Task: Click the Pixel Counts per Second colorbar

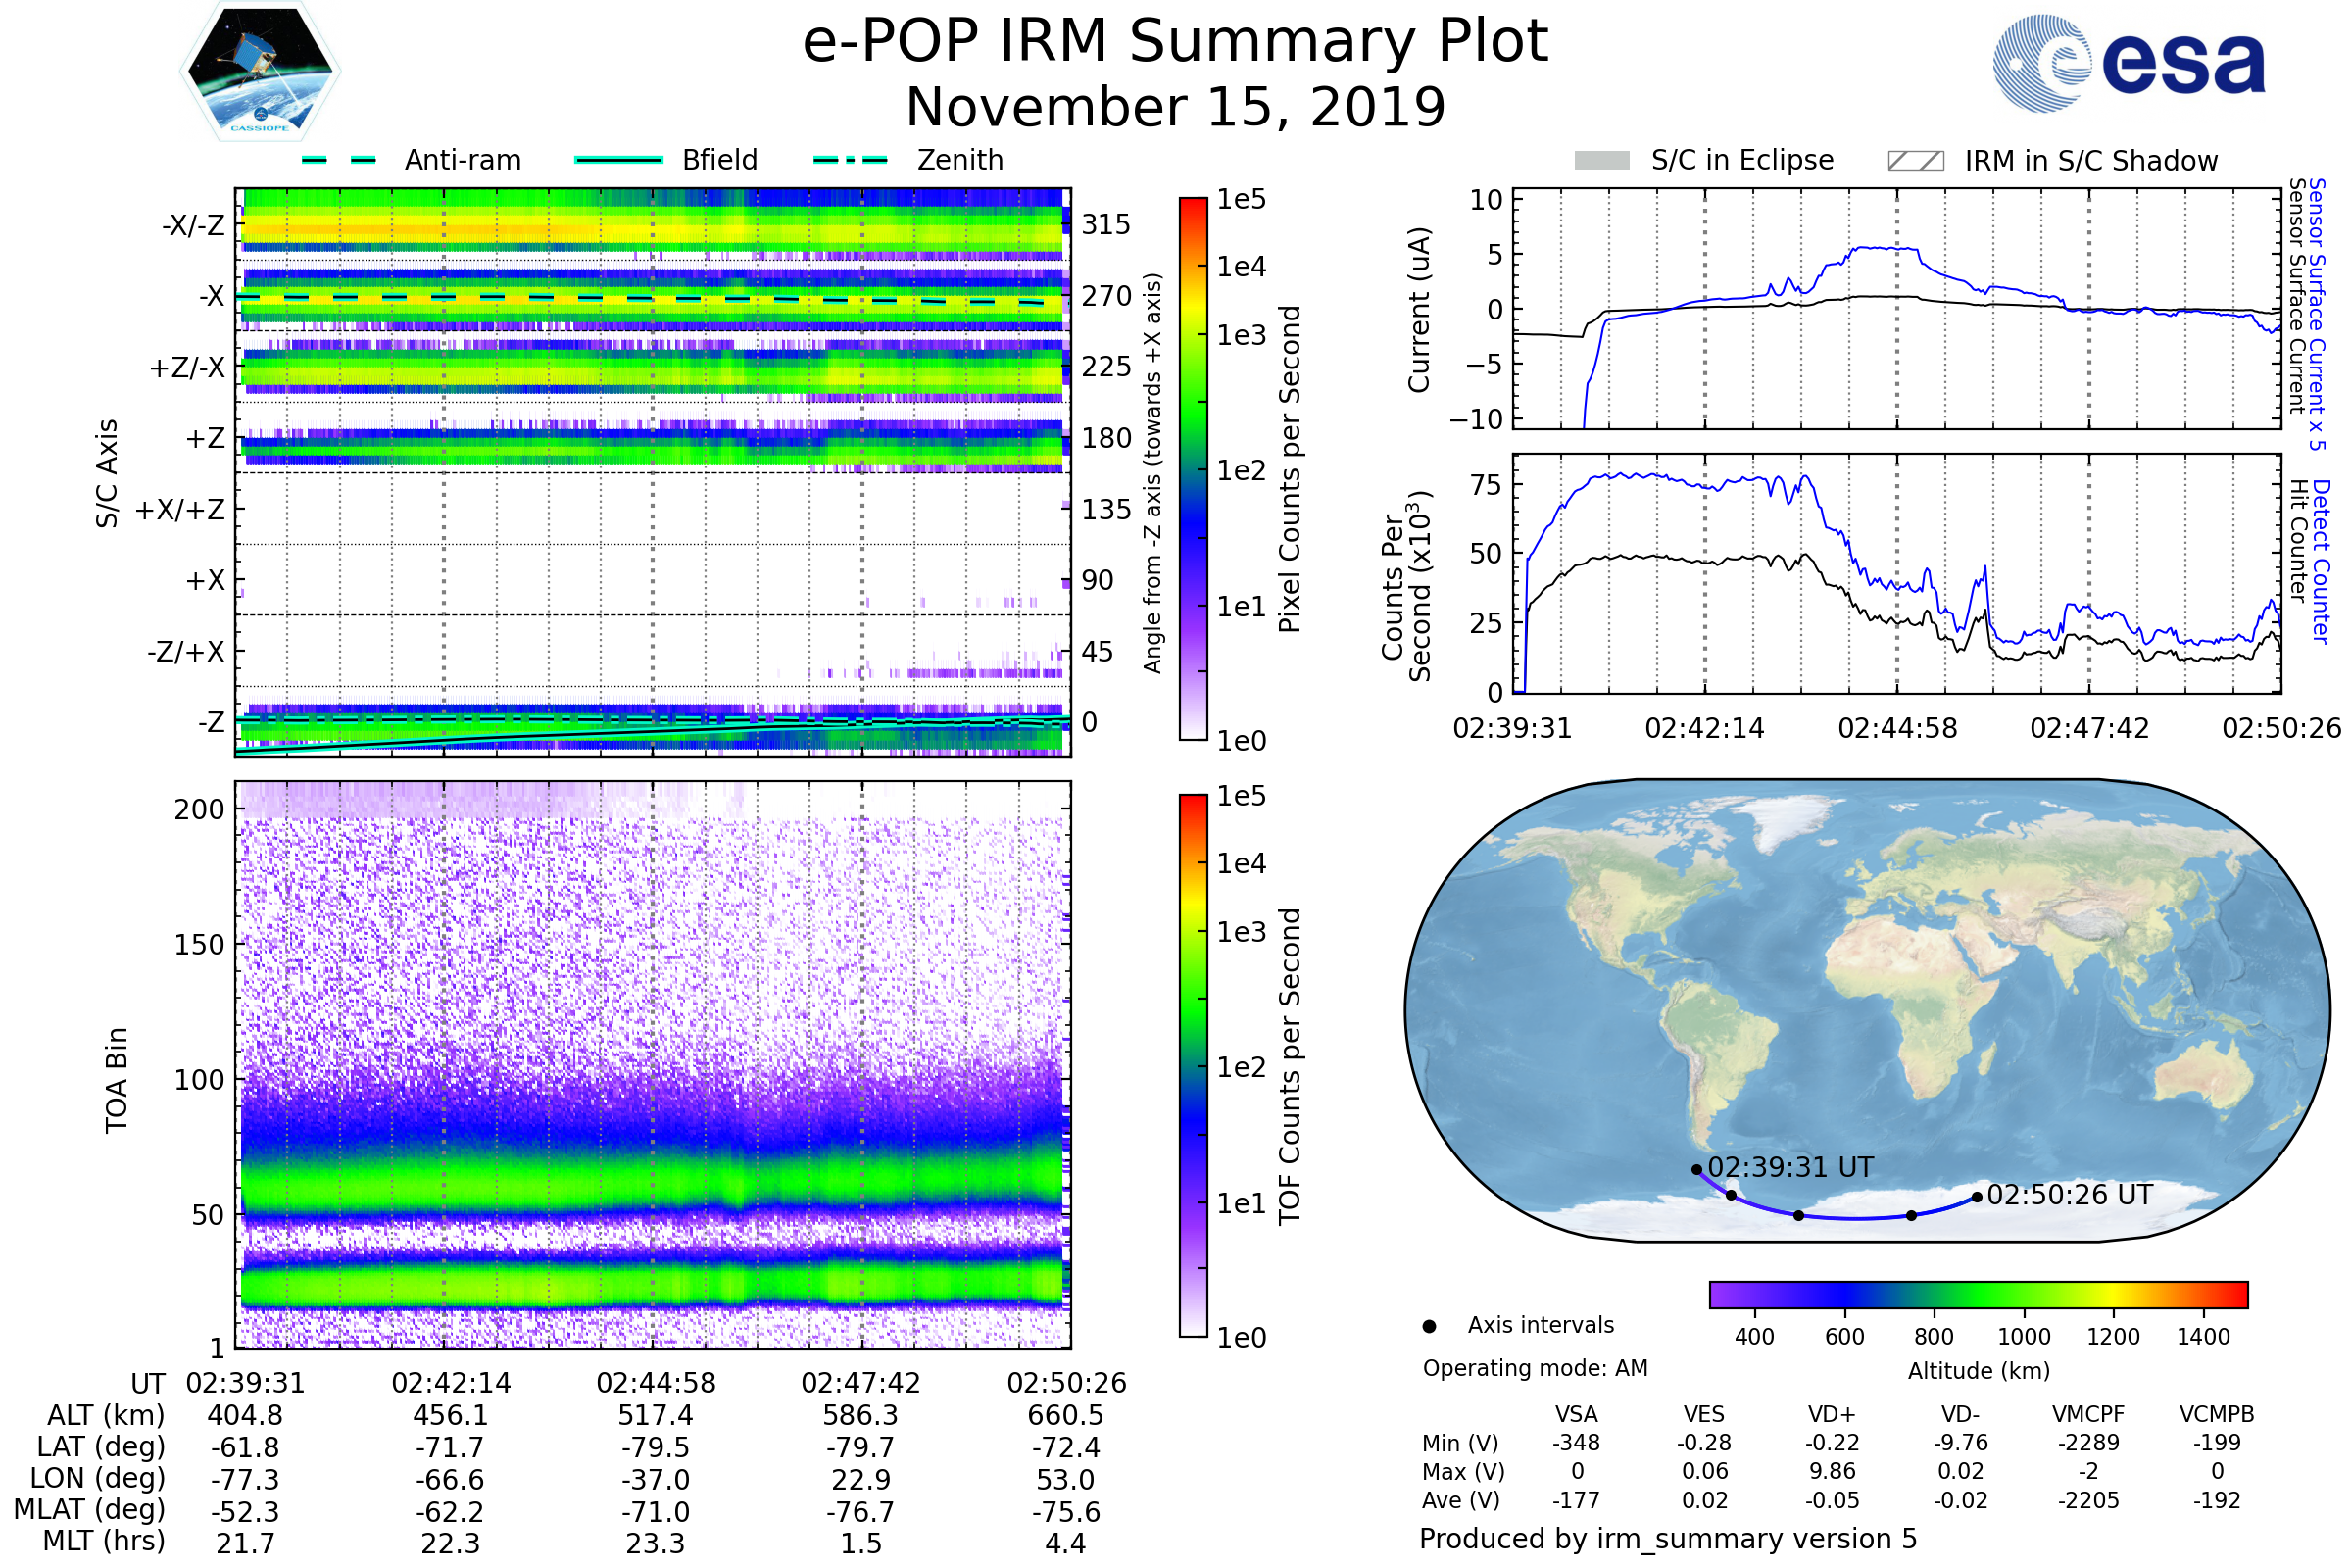Action: click(1193, 468)
